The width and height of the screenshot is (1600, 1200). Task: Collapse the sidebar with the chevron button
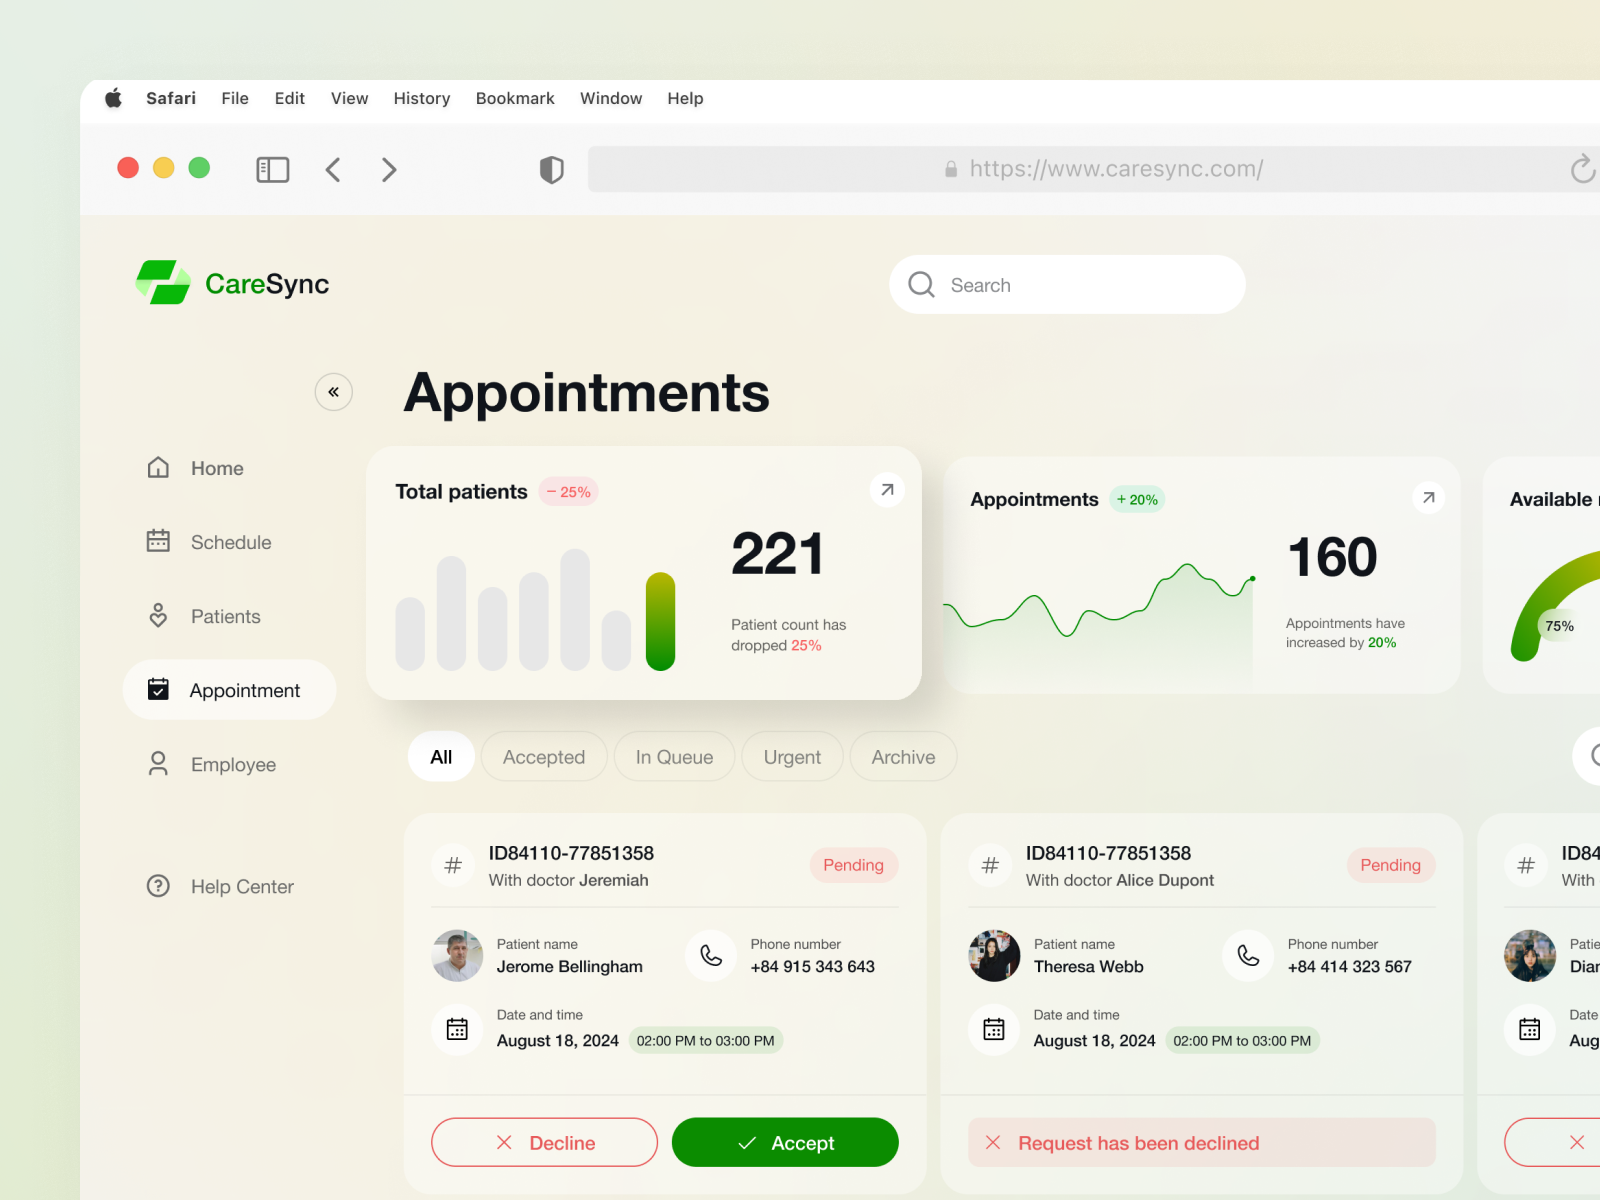click(x=334, y=392)
